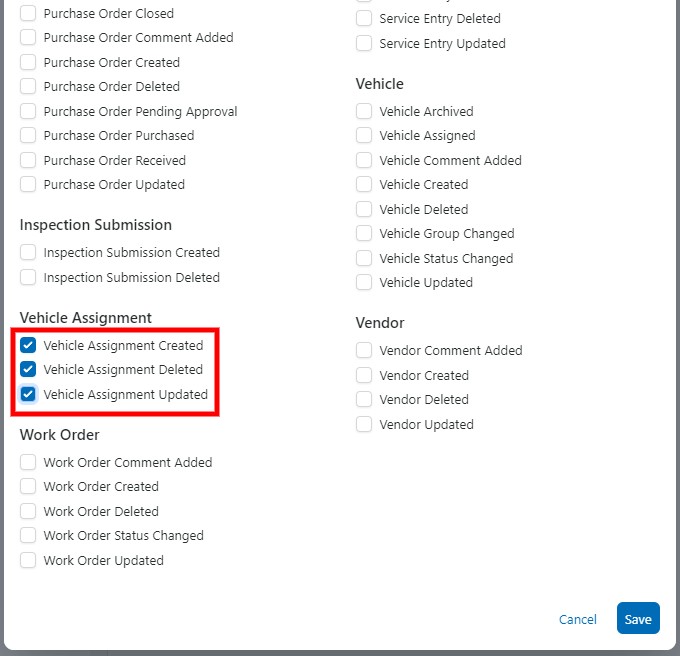Uncheck Vehicle Assignment Created
The width and height of the screenshot is (680, 656).
click(x=28, y=345)
